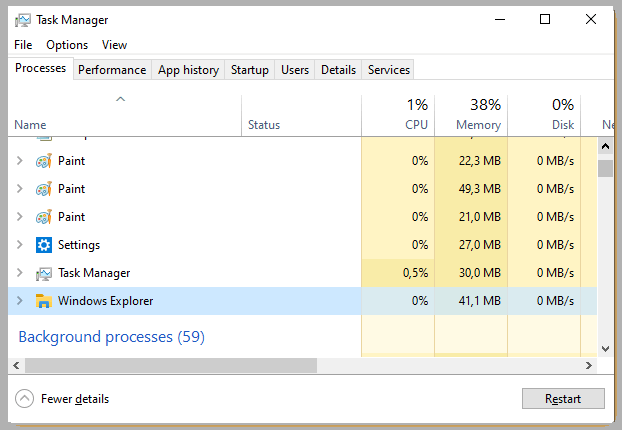Minimize the Task Manager window
622x430 pixels.
click(x=500, y=19)
